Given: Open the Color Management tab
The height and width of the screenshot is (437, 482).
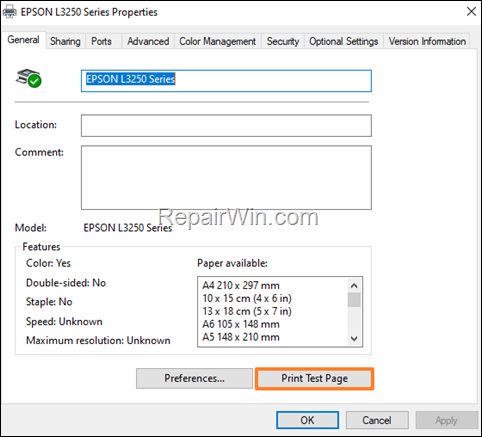Looking at the screenshot, I should 218,41.
